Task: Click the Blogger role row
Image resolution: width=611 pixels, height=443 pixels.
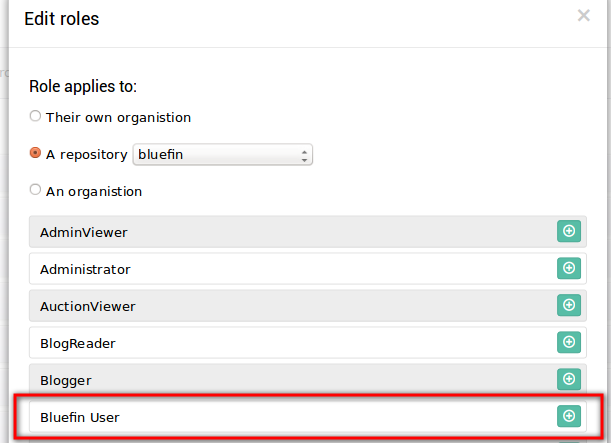Action: [308, 380]
